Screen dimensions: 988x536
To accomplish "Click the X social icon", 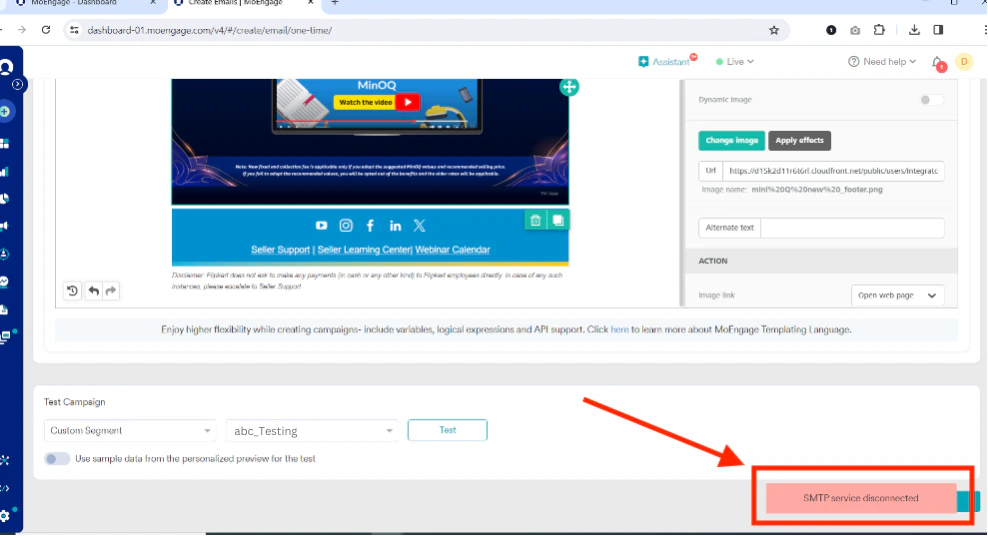I will coord(420,225).
